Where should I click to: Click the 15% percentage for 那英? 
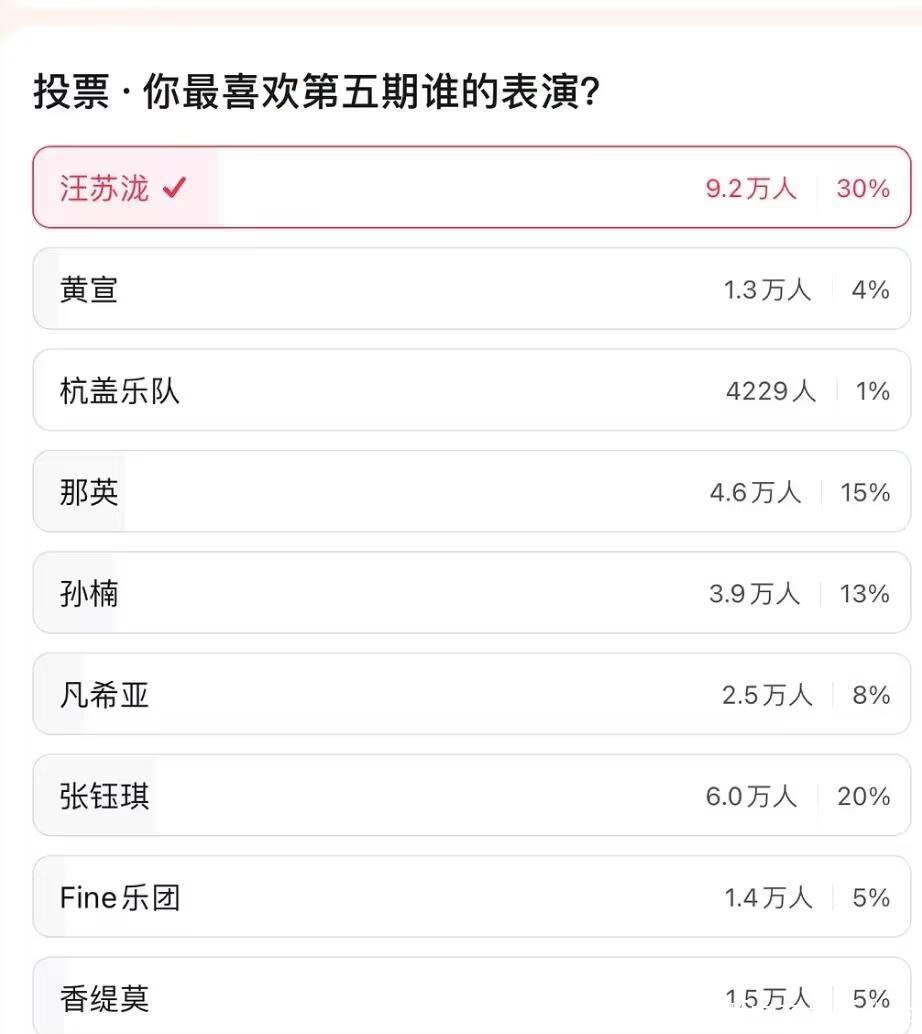865,492
